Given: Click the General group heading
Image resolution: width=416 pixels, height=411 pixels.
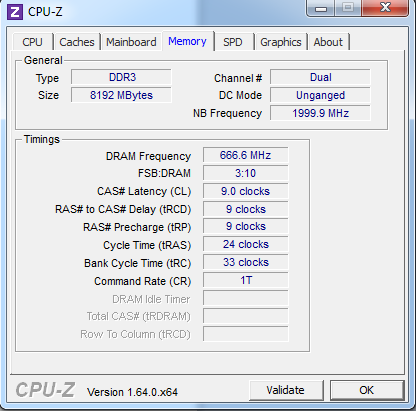Looking at the screenshot, I should coord(43,60).
